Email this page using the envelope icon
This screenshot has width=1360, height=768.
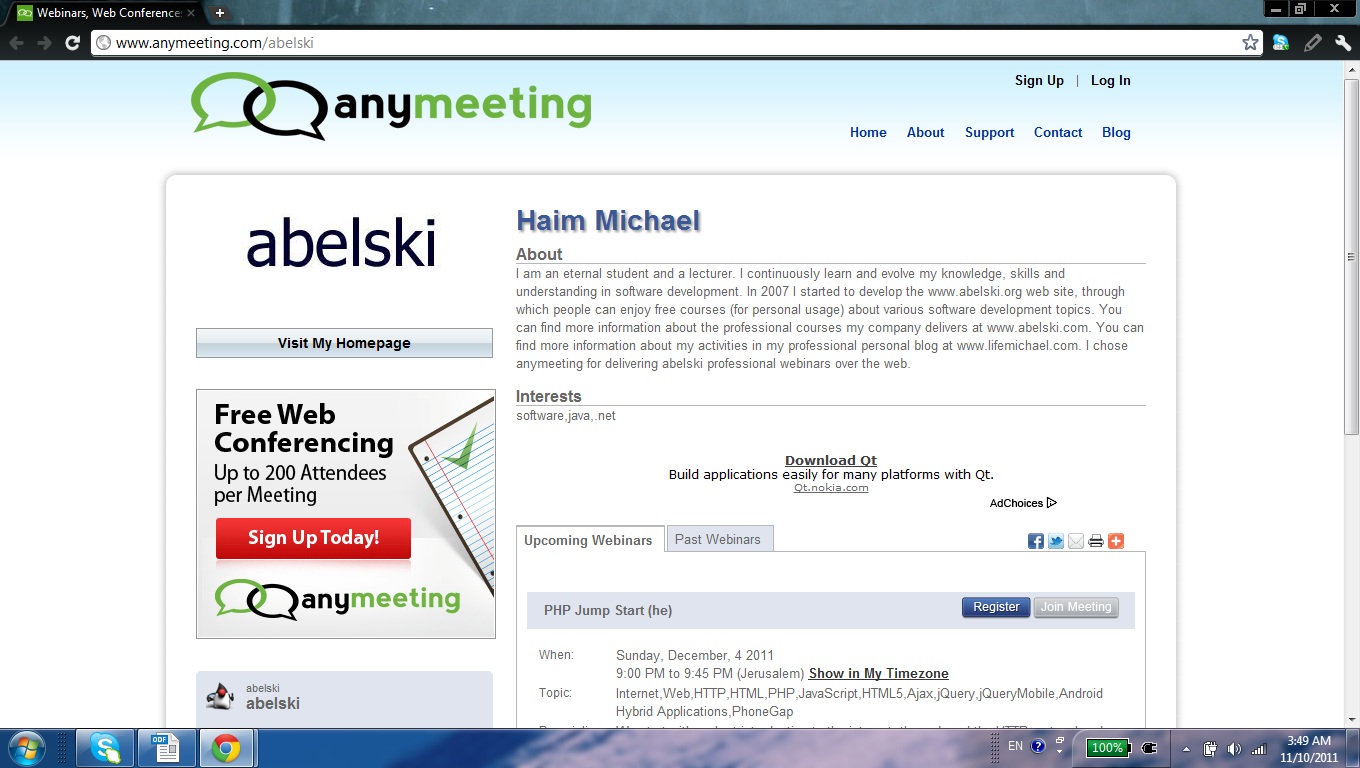tap(1076, 541)
